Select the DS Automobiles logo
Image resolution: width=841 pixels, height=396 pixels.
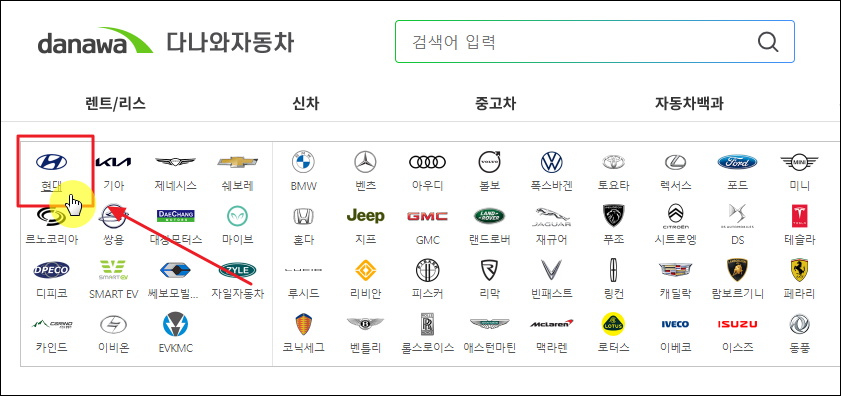tap(737, 216)
